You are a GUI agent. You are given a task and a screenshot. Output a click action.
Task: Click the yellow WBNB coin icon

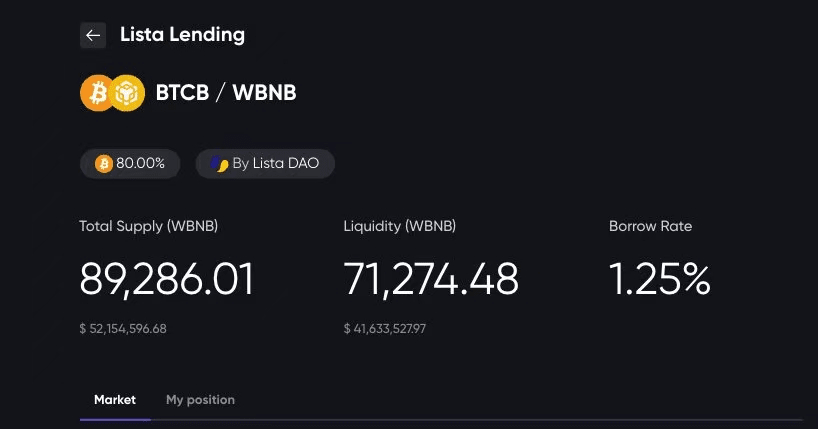point(127,93)
